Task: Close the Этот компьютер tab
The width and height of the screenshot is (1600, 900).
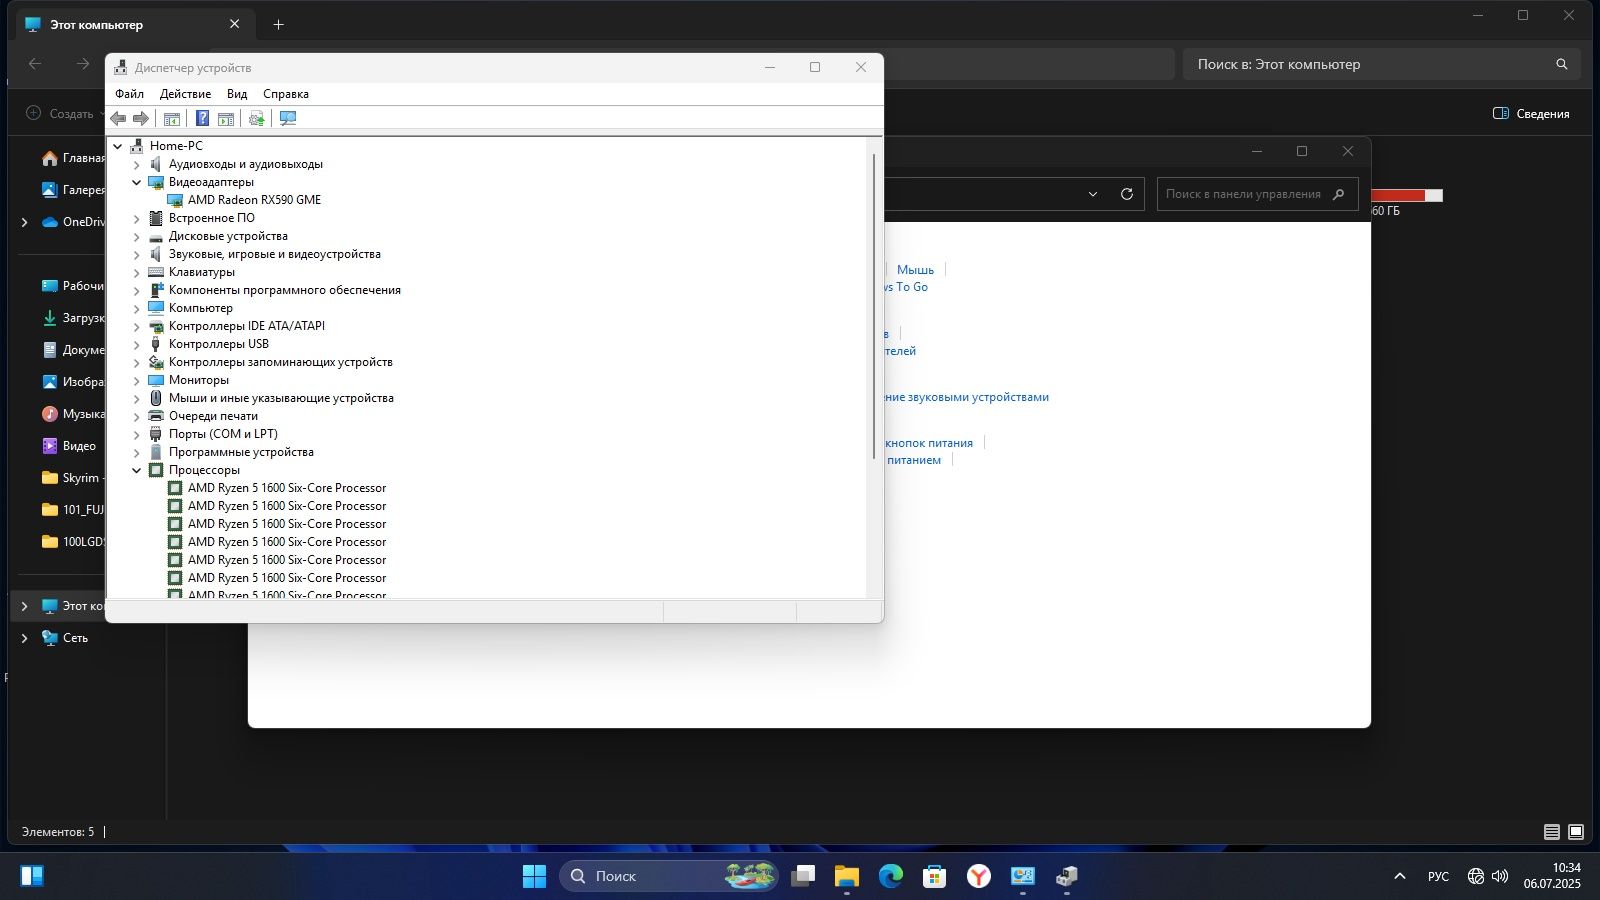Action: tap(235, 24)
